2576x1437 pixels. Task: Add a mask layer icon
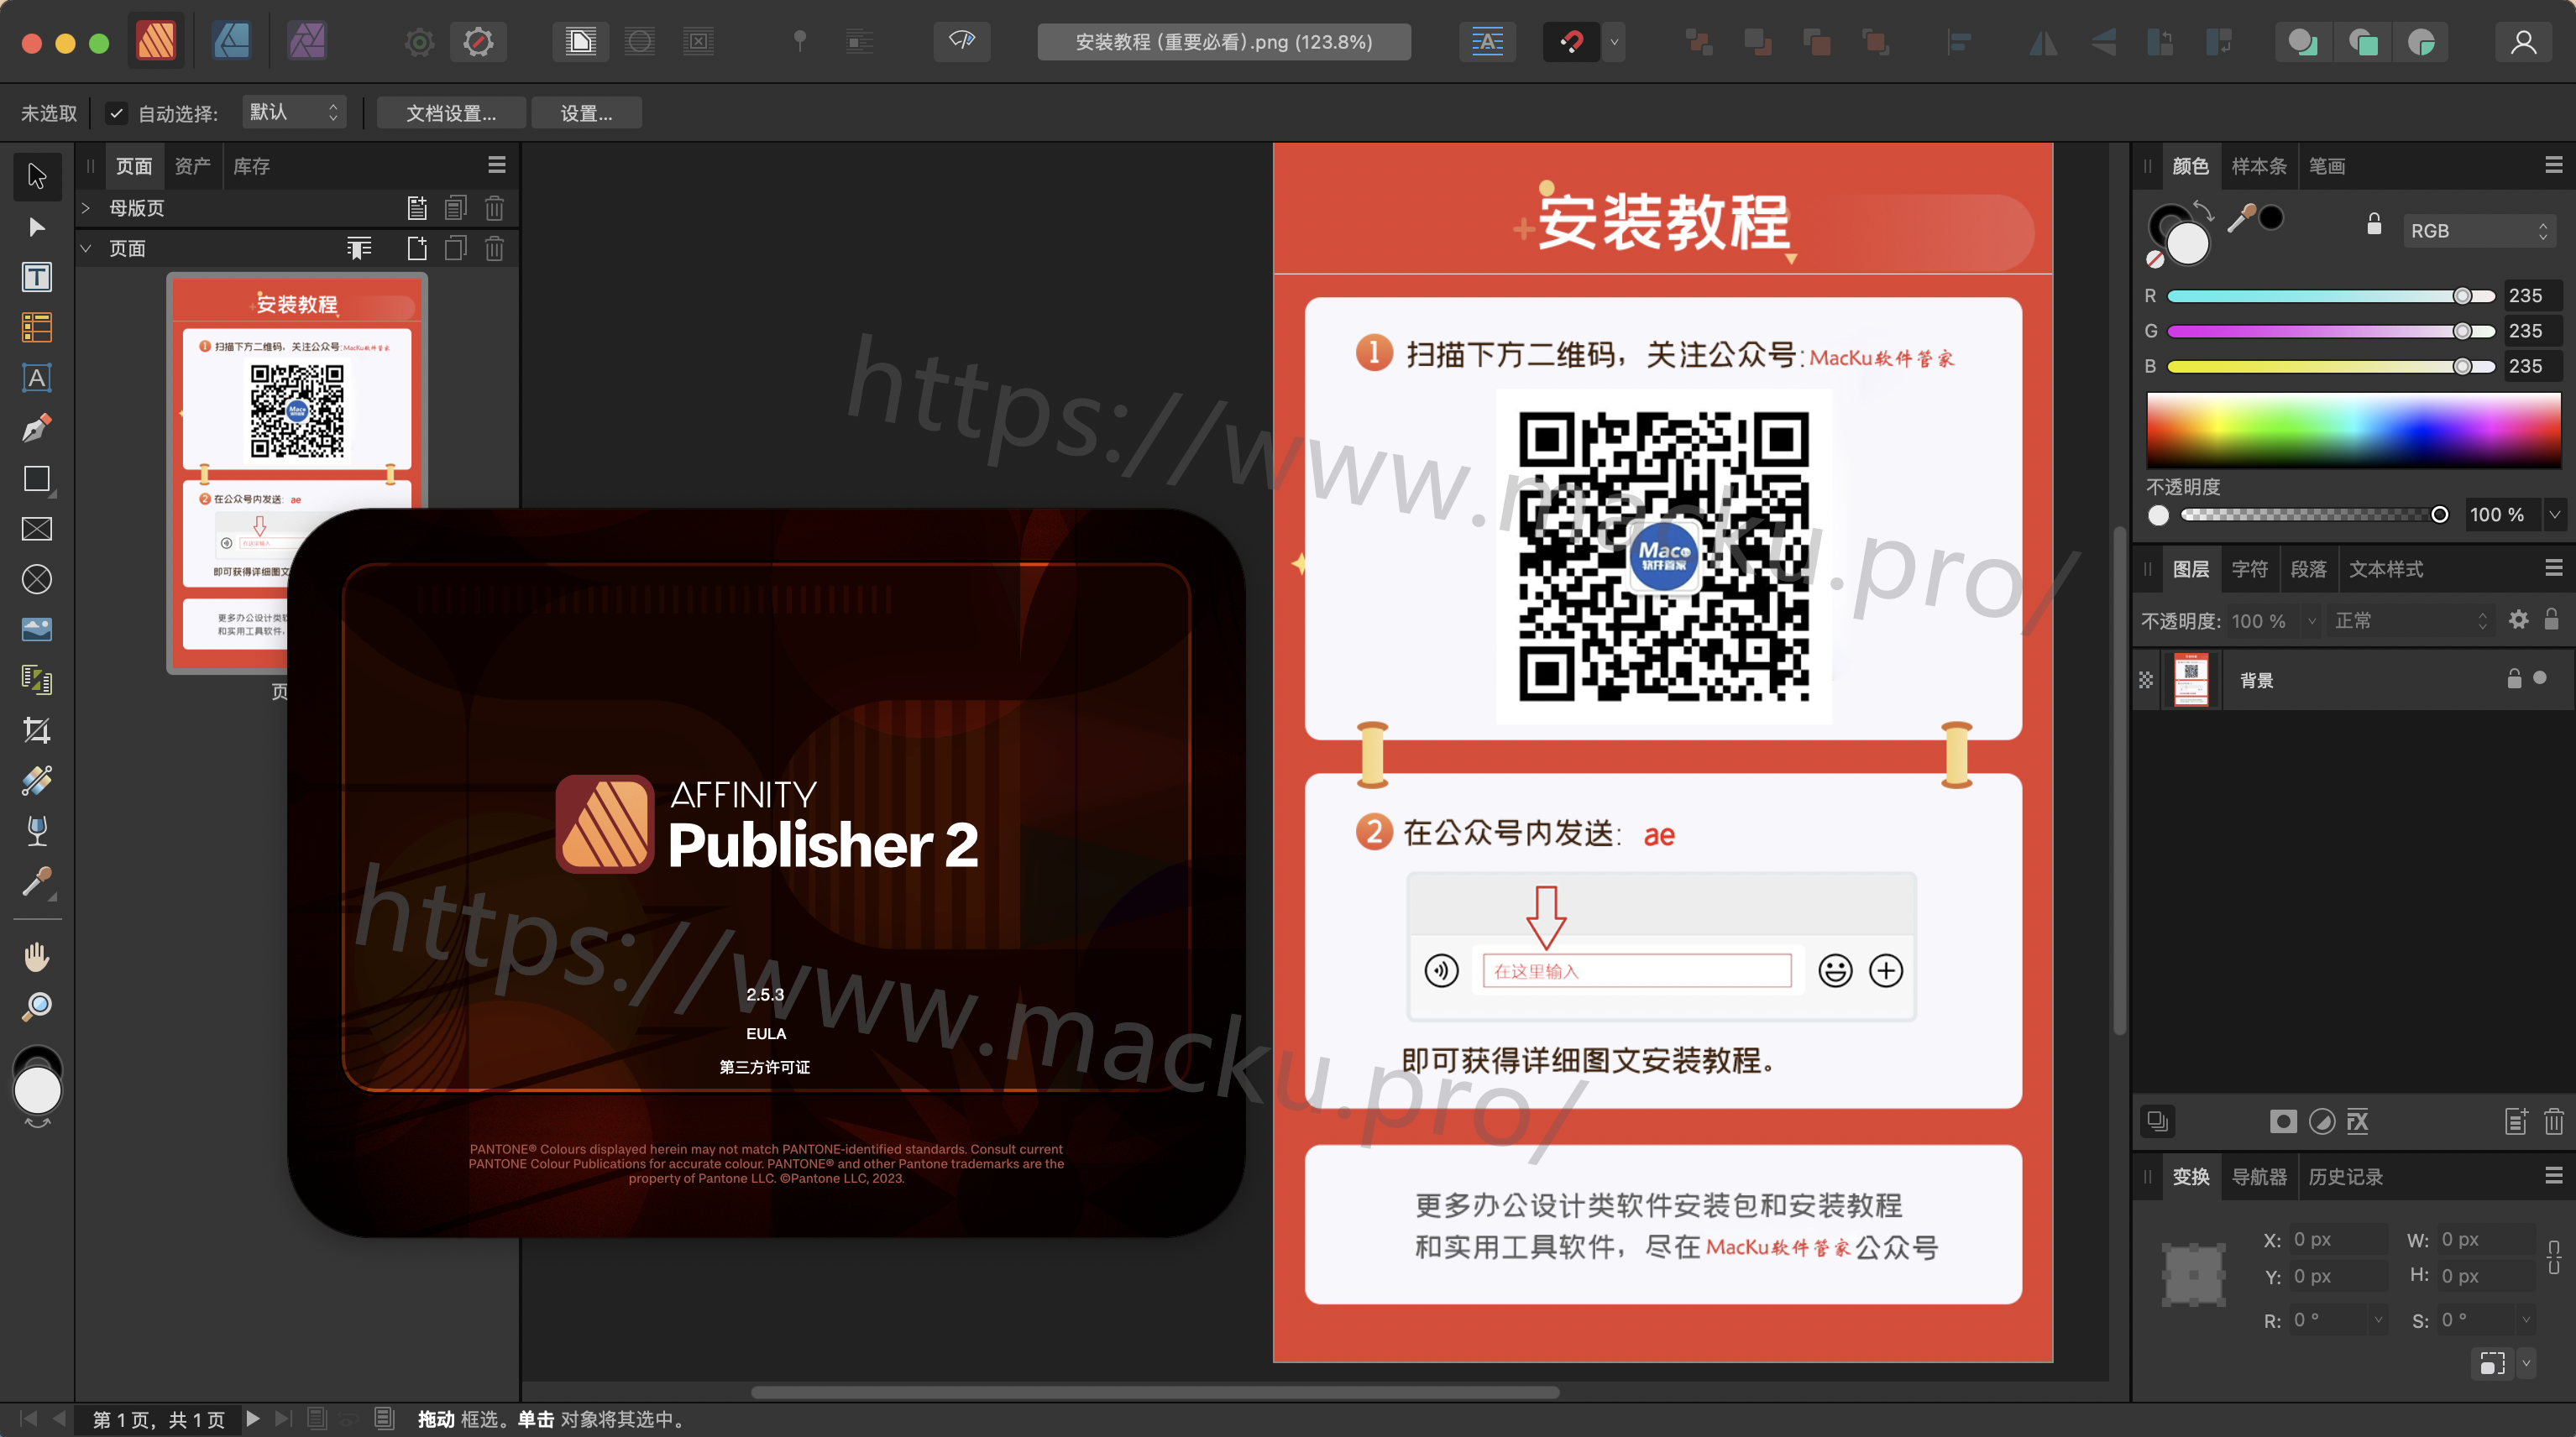click(2282, 1122)
